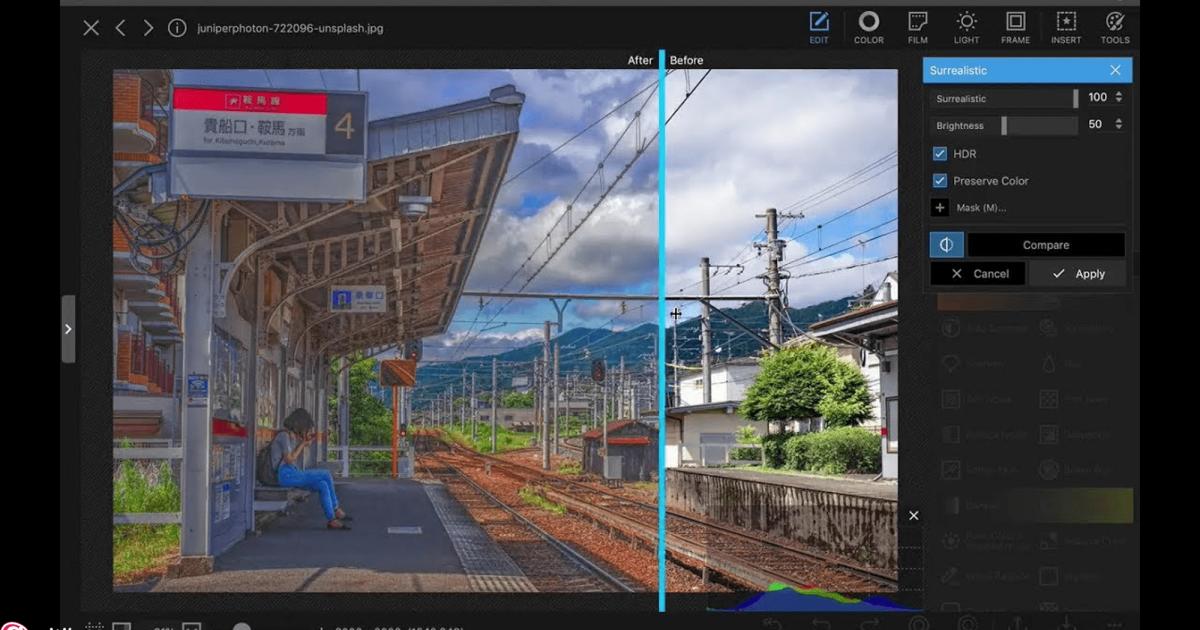The width and height of the screenshot is (1200, 630).
Task: Apply the Surrealistic effect
Action: [1077, 273]
